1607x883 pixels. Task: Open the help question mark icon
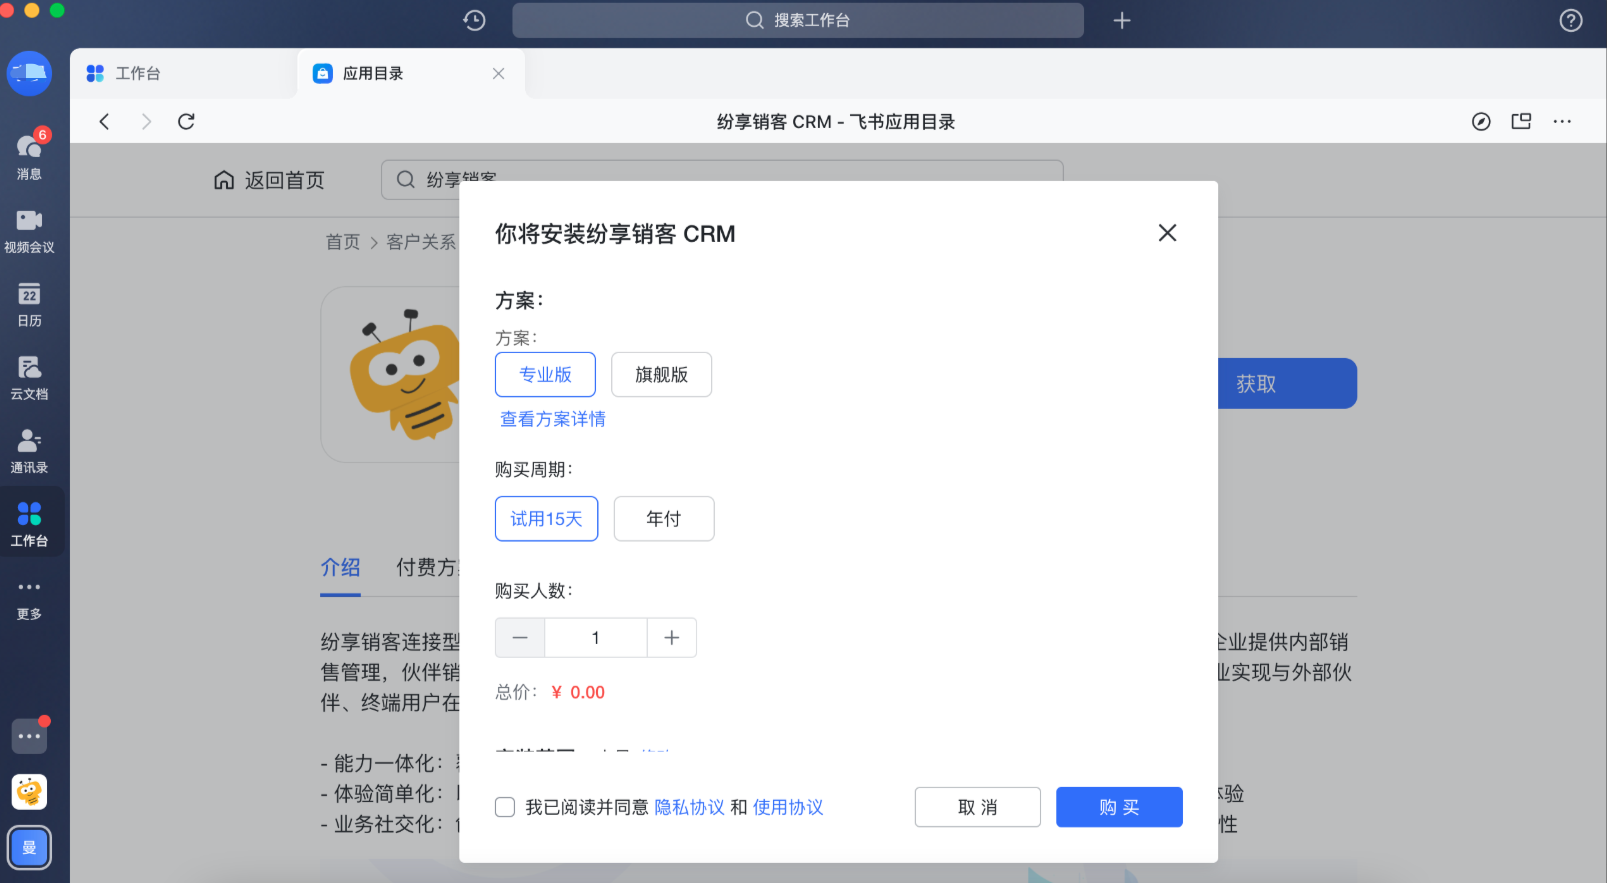coord(1571,20)
